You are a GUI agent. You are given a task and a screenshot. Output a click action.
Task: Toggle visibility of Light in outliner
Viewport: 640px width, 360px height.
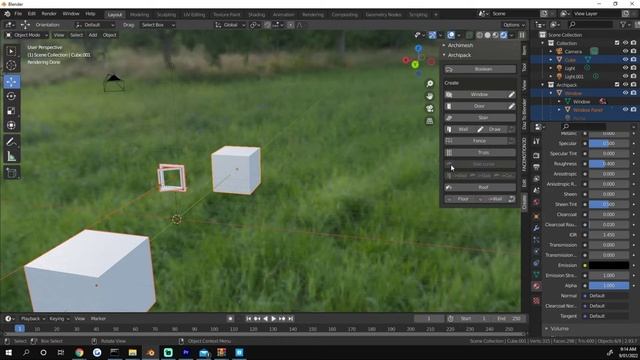pyautogui.click(x=625, y=68)
